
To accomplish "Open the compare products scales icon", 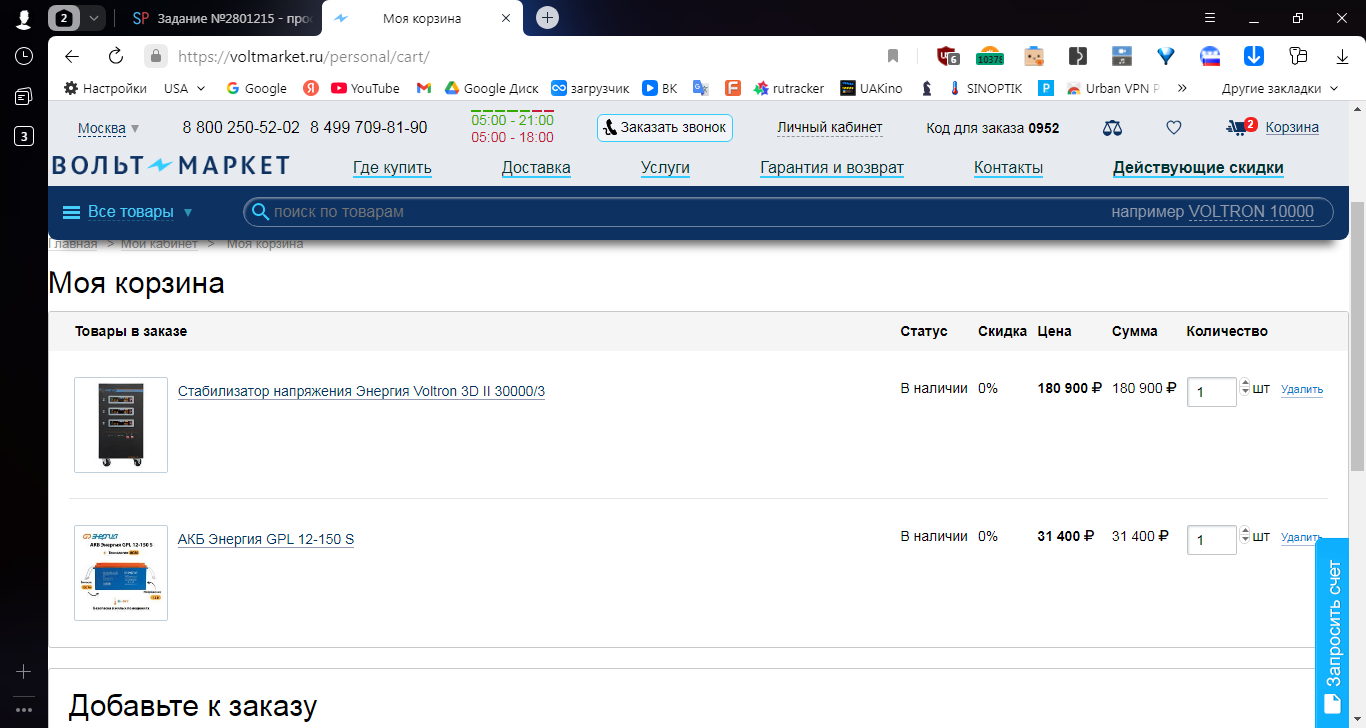I will coord(1112,128).
